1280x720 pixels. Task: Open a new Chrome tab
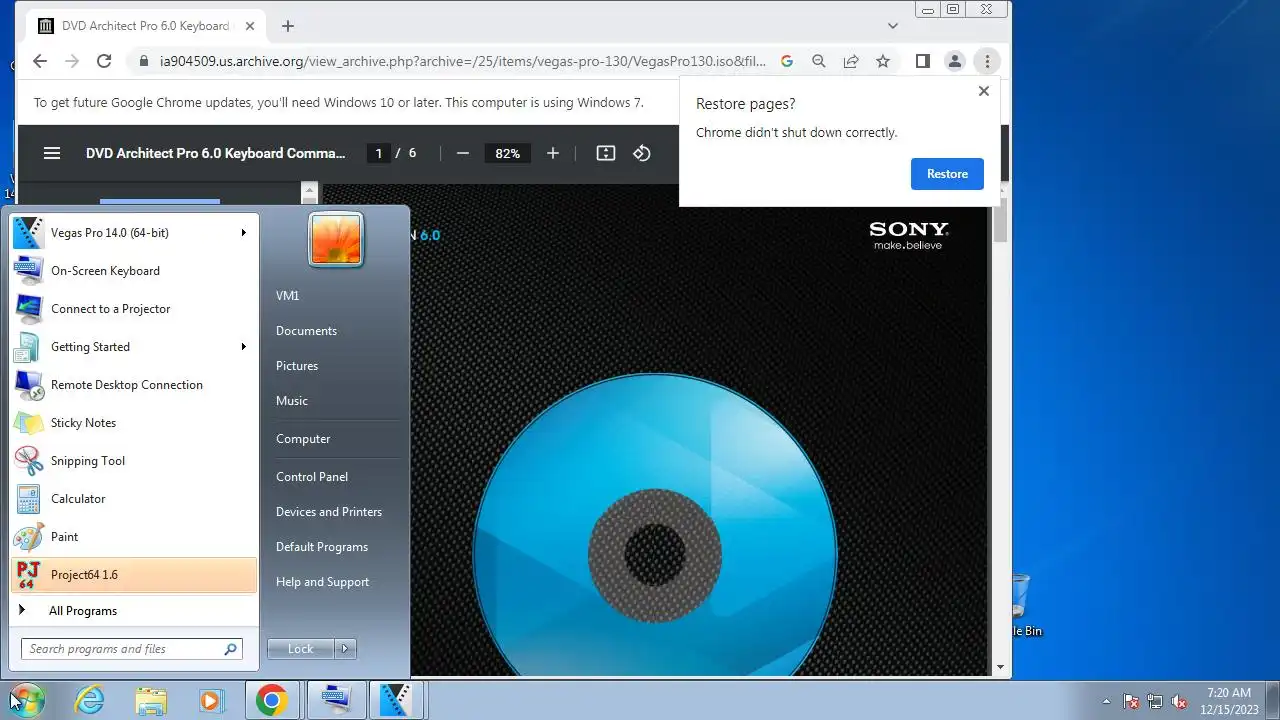coord(288,26)
